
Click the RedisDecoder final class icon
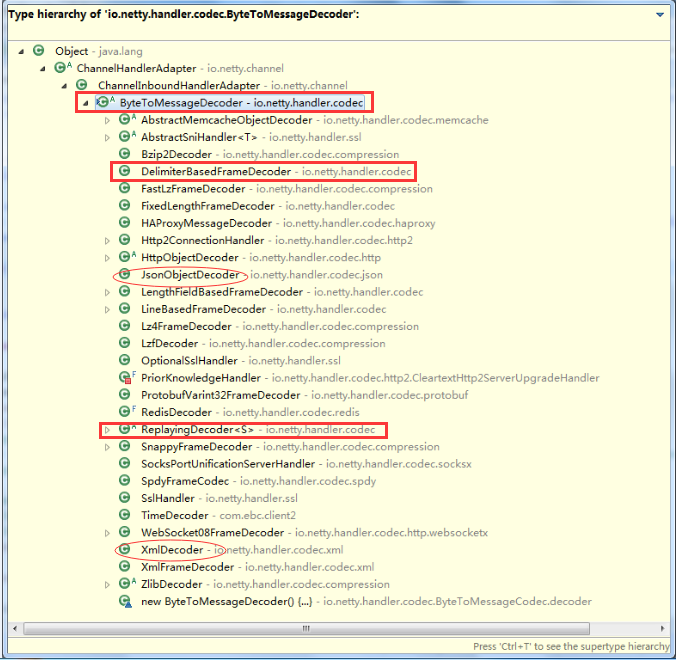tap(127, 411)
